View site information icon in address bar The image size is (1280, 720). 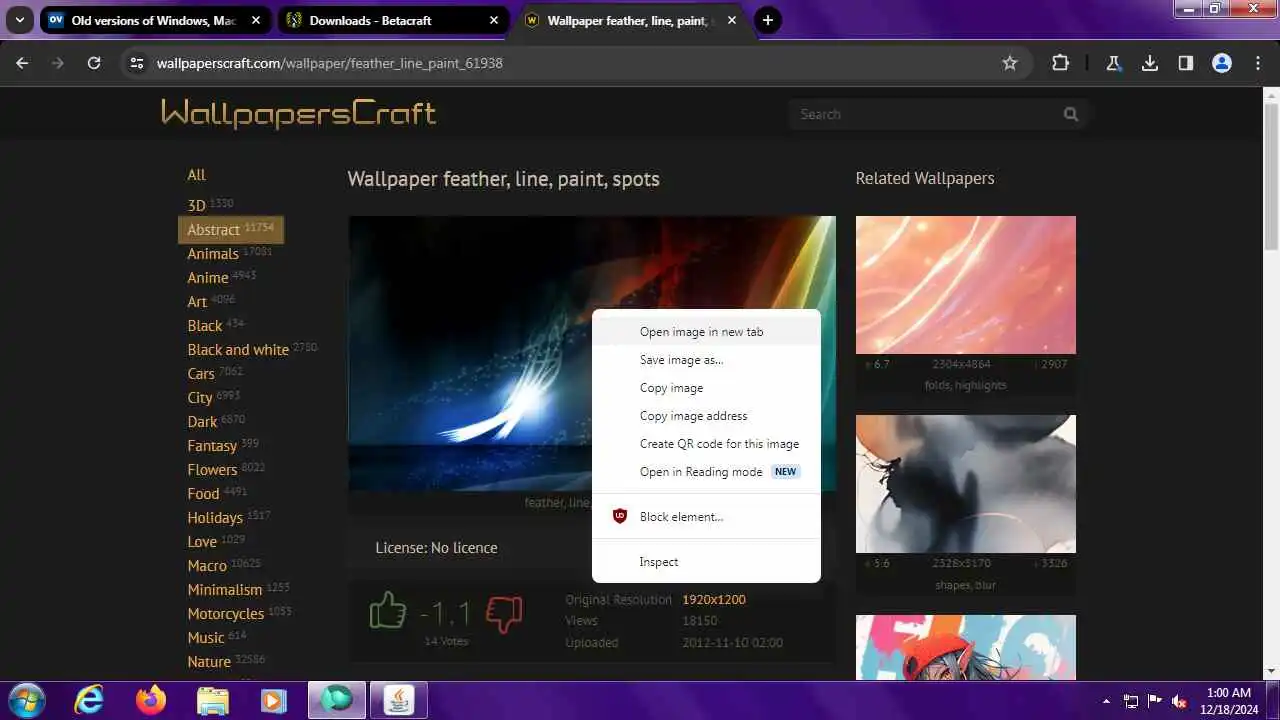tap(137, 63)
